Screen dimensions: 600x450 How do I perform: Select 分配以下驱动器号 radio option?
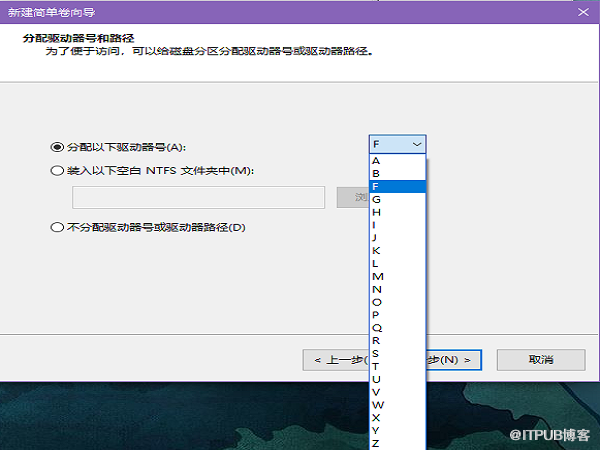(x=57, y=147)
